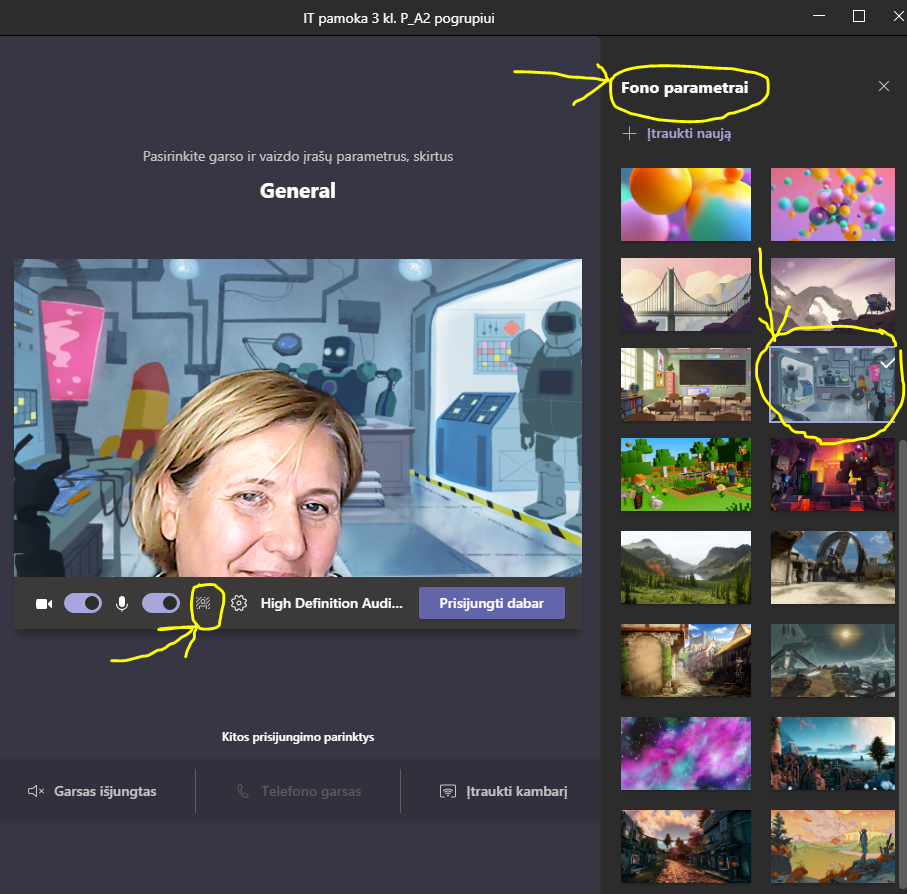Toggle the camera switch off
Image resolution: width=907 pixels, height=894 pixels.
pyautogui.click(x=83, y=603)
